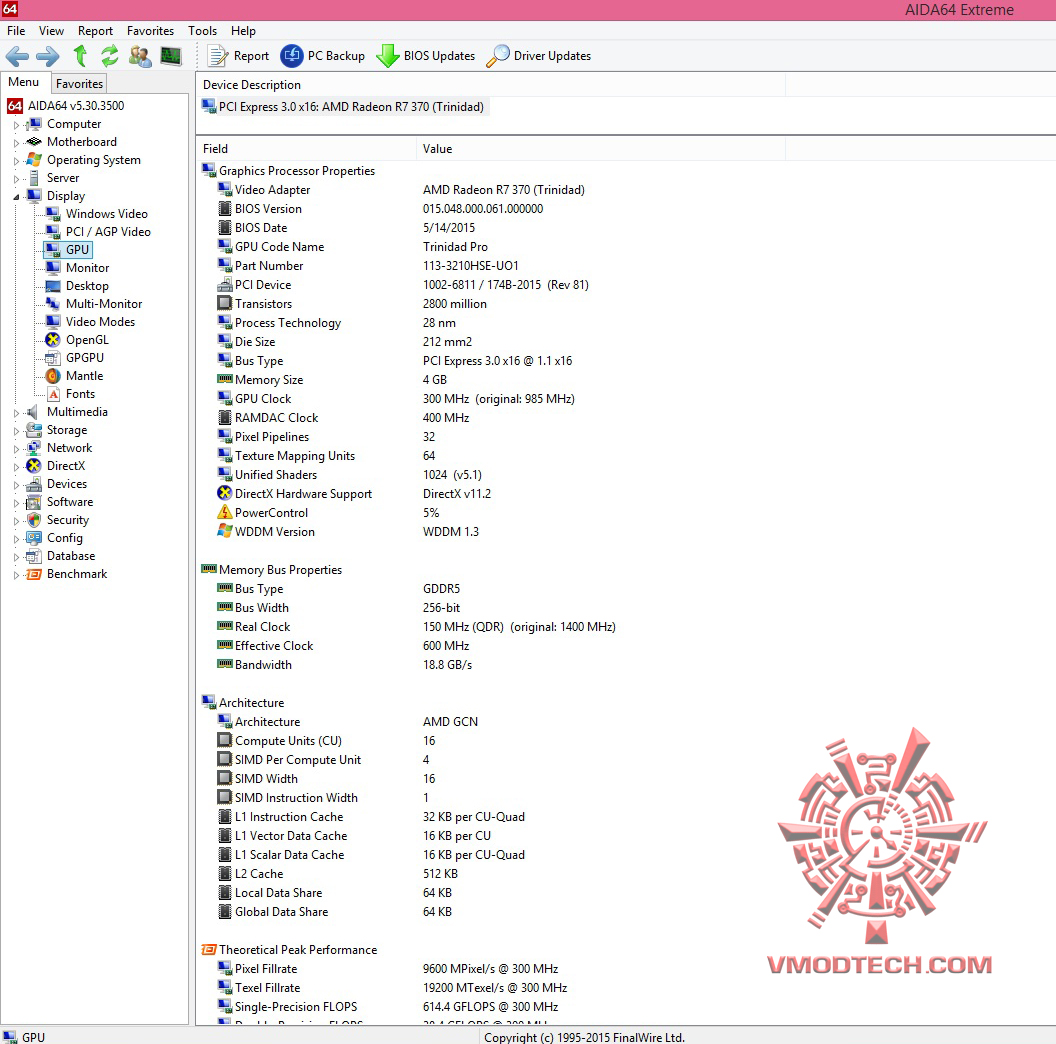Screen dimensions: 1056x1044
Task: Click the Report toolbar button label
Action: [x=251, y=56]
